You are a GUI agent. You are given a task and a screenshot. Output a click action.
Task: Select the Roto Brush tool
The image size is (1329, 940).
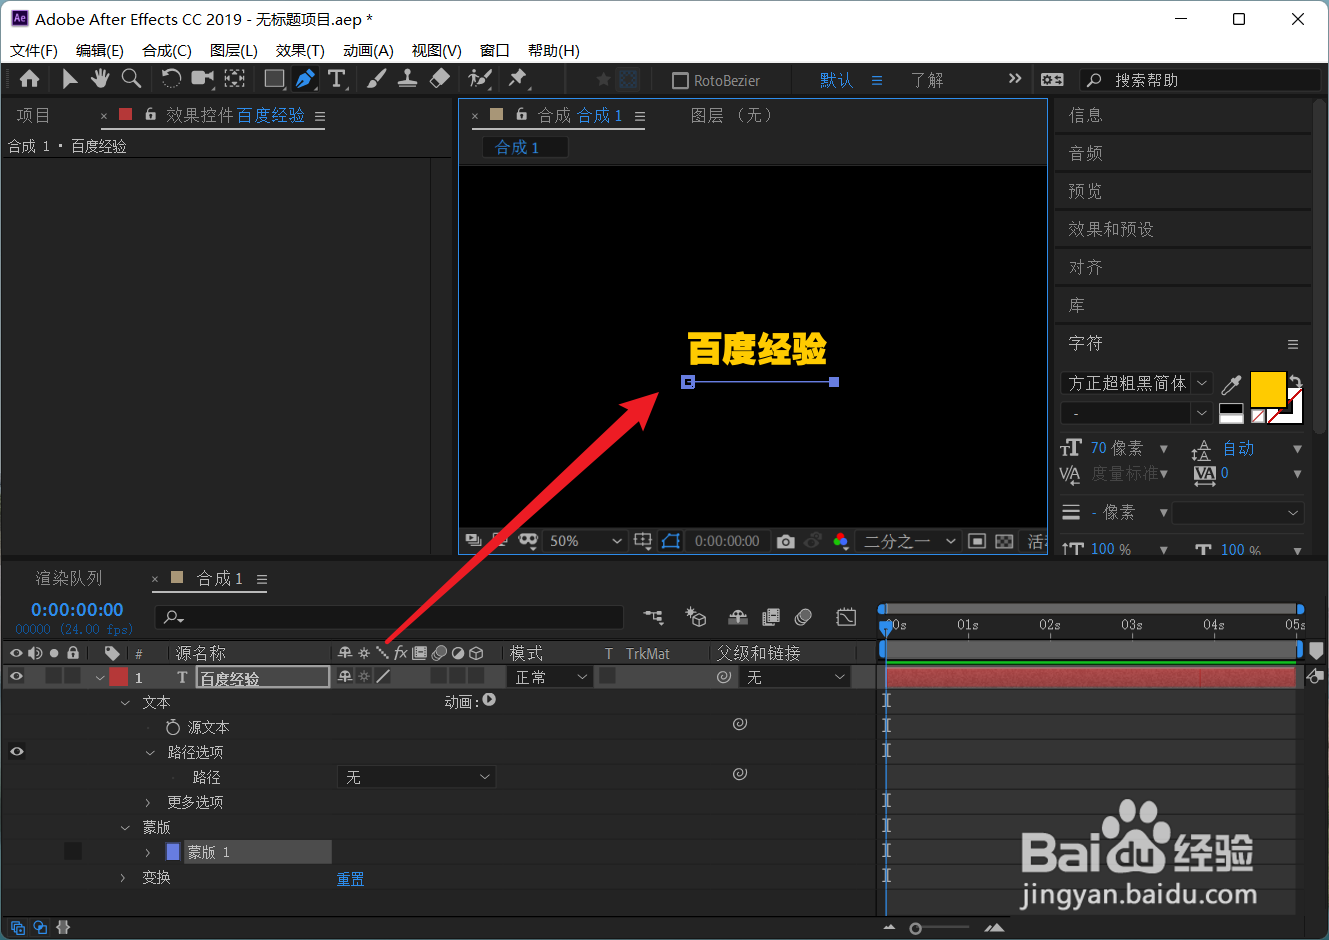[480, 79]
